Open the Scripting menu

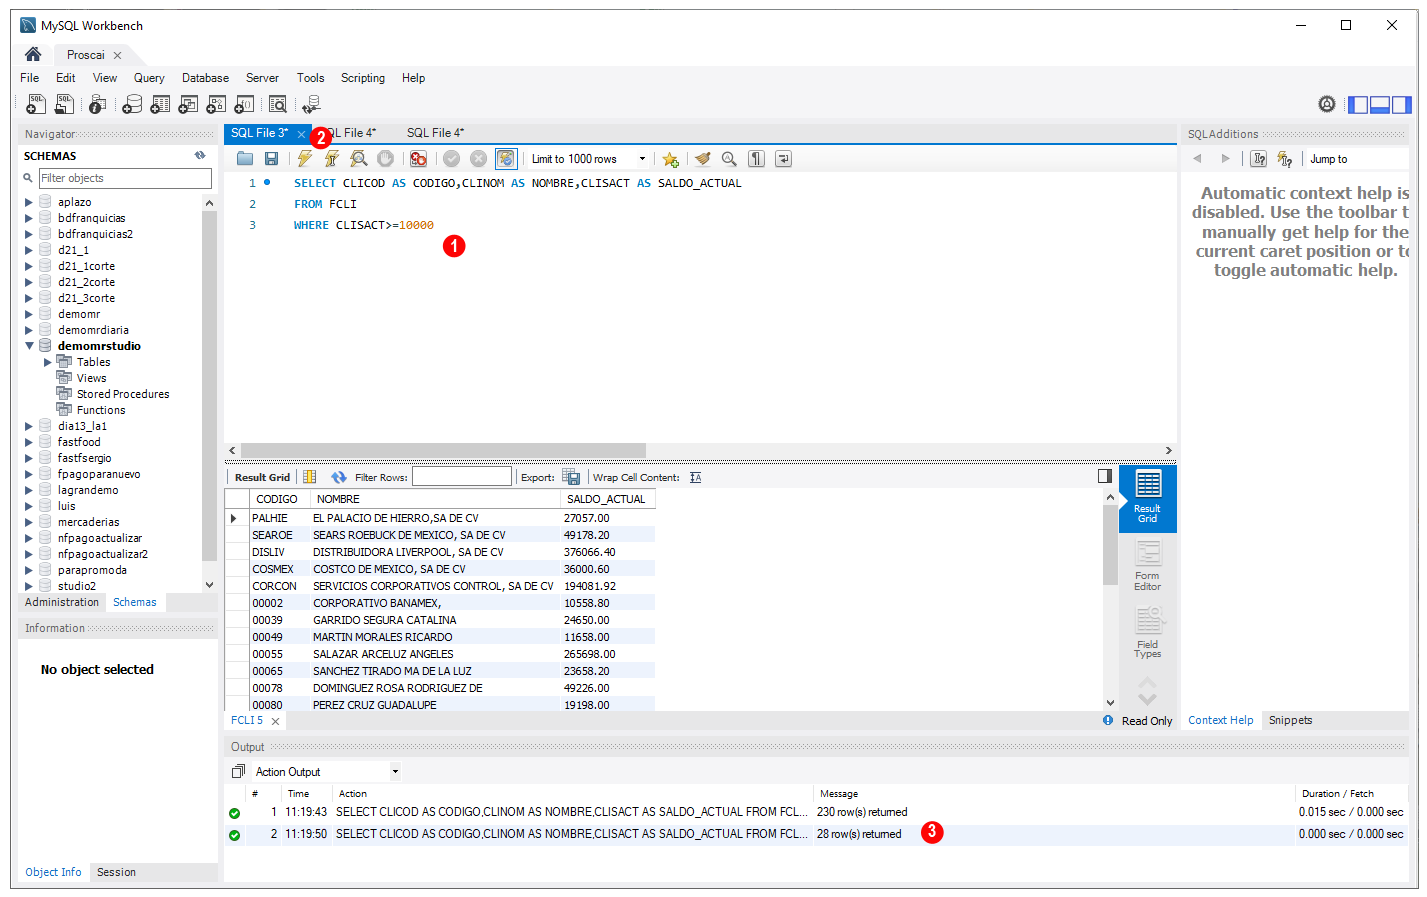click(362, 78)
